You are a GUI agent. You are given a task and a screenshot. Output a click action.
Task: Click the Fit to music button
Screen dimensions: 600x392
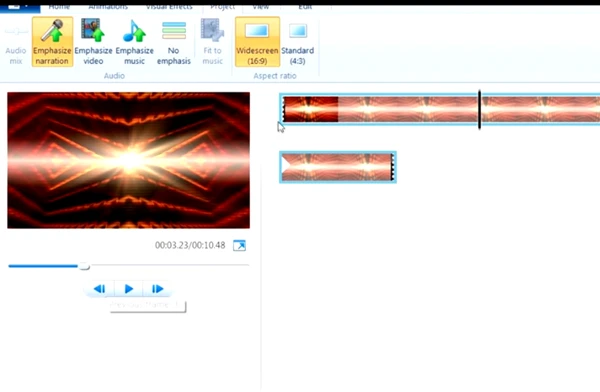click(212, 42)
